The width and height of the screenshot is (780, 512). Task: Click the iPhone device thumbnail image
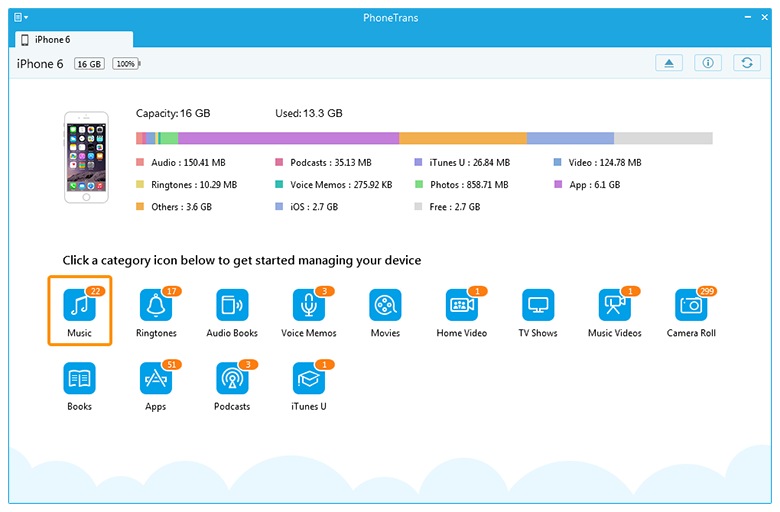[x=86, y=157]
